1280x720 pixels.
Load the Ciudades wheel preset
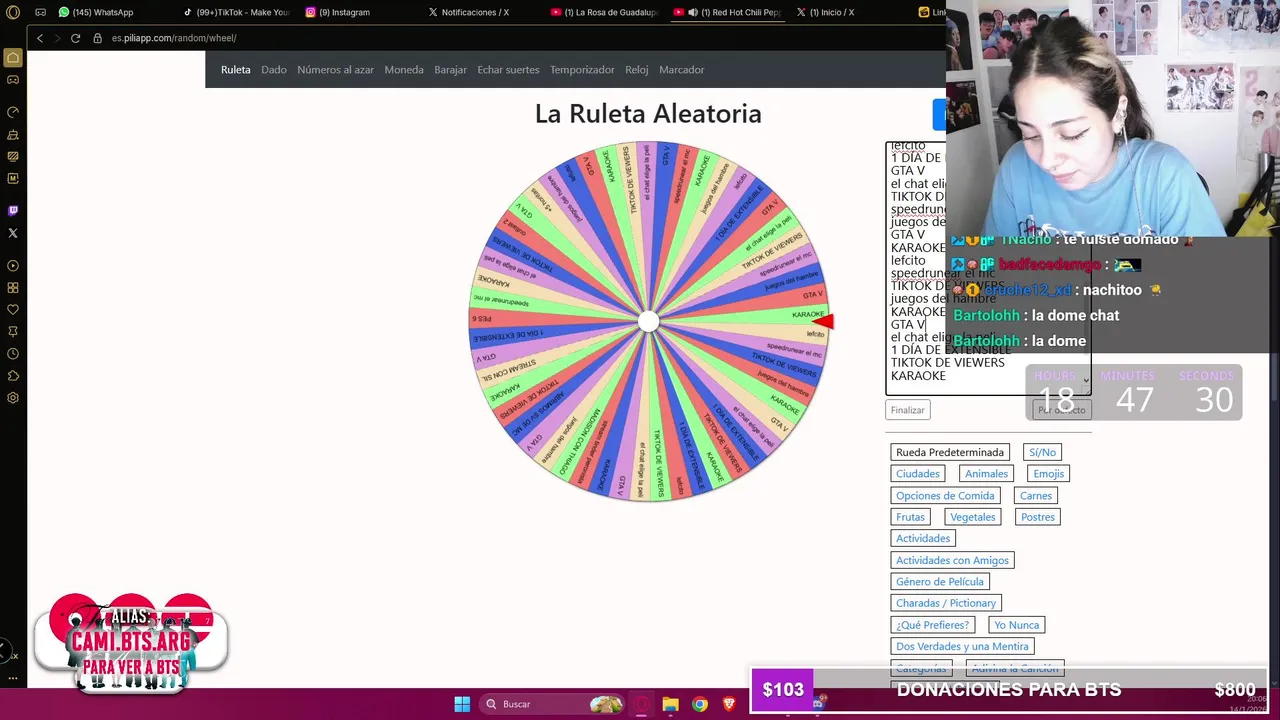pyautogui.click(x=918, y=474)
